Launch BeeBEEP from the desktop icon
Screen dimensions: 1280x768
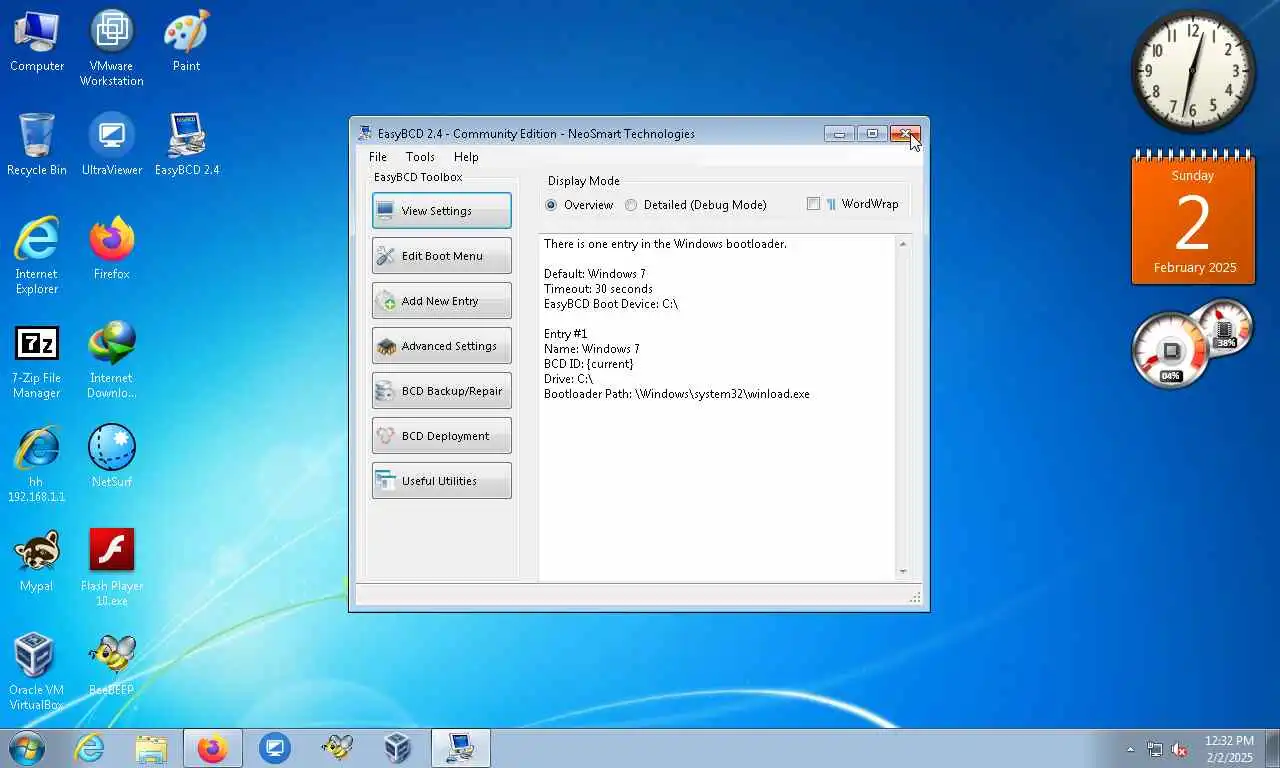coord(112,664)
